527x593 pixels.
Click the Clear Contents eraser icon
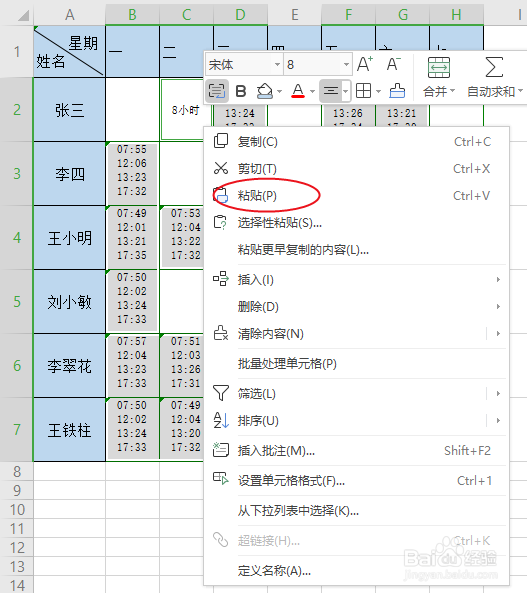(x=221, y=333)
